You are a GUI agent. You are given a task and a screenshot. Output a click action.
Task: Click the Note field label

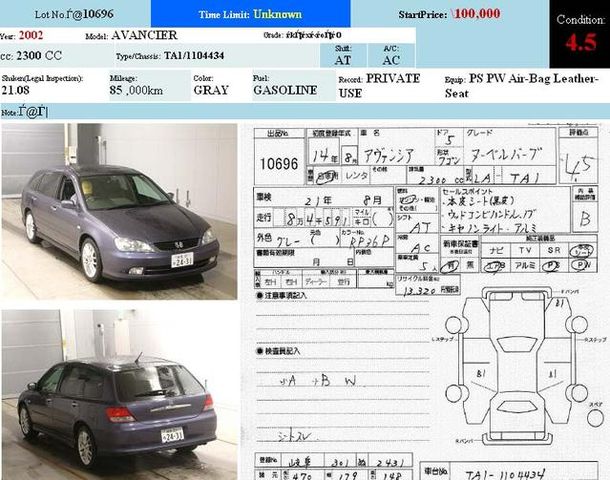point(9,113)
